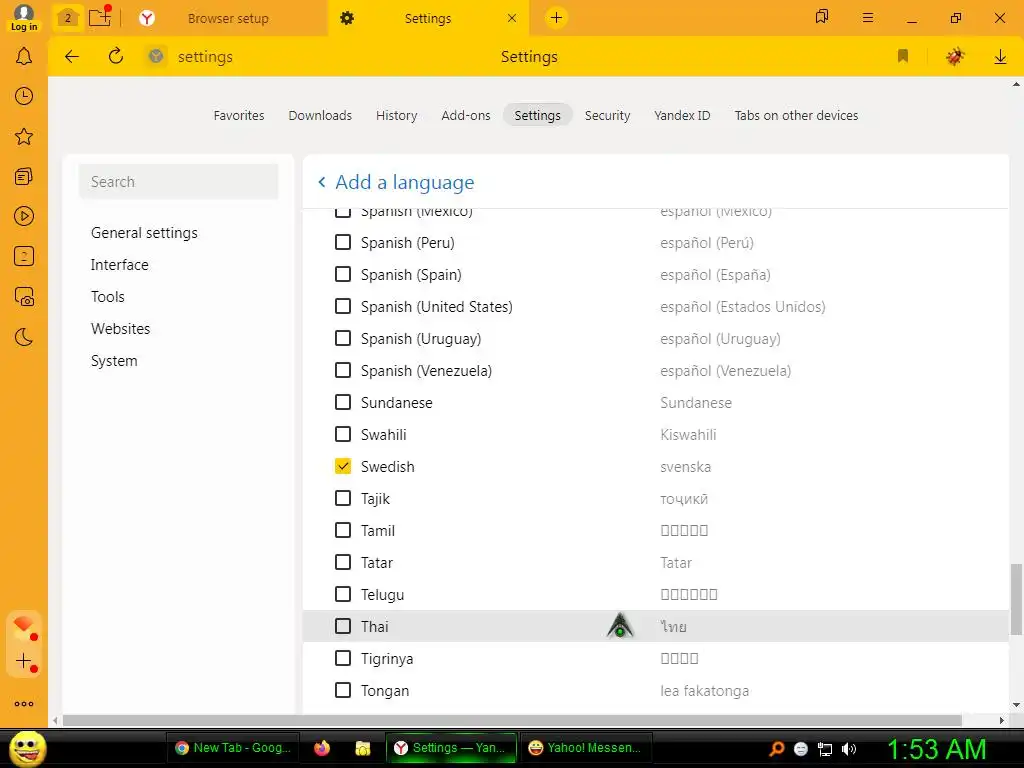The width and height of the screenshot is (1024, 768).
Task: Open a new tab with plus button
Action: [x=556, y=18]
